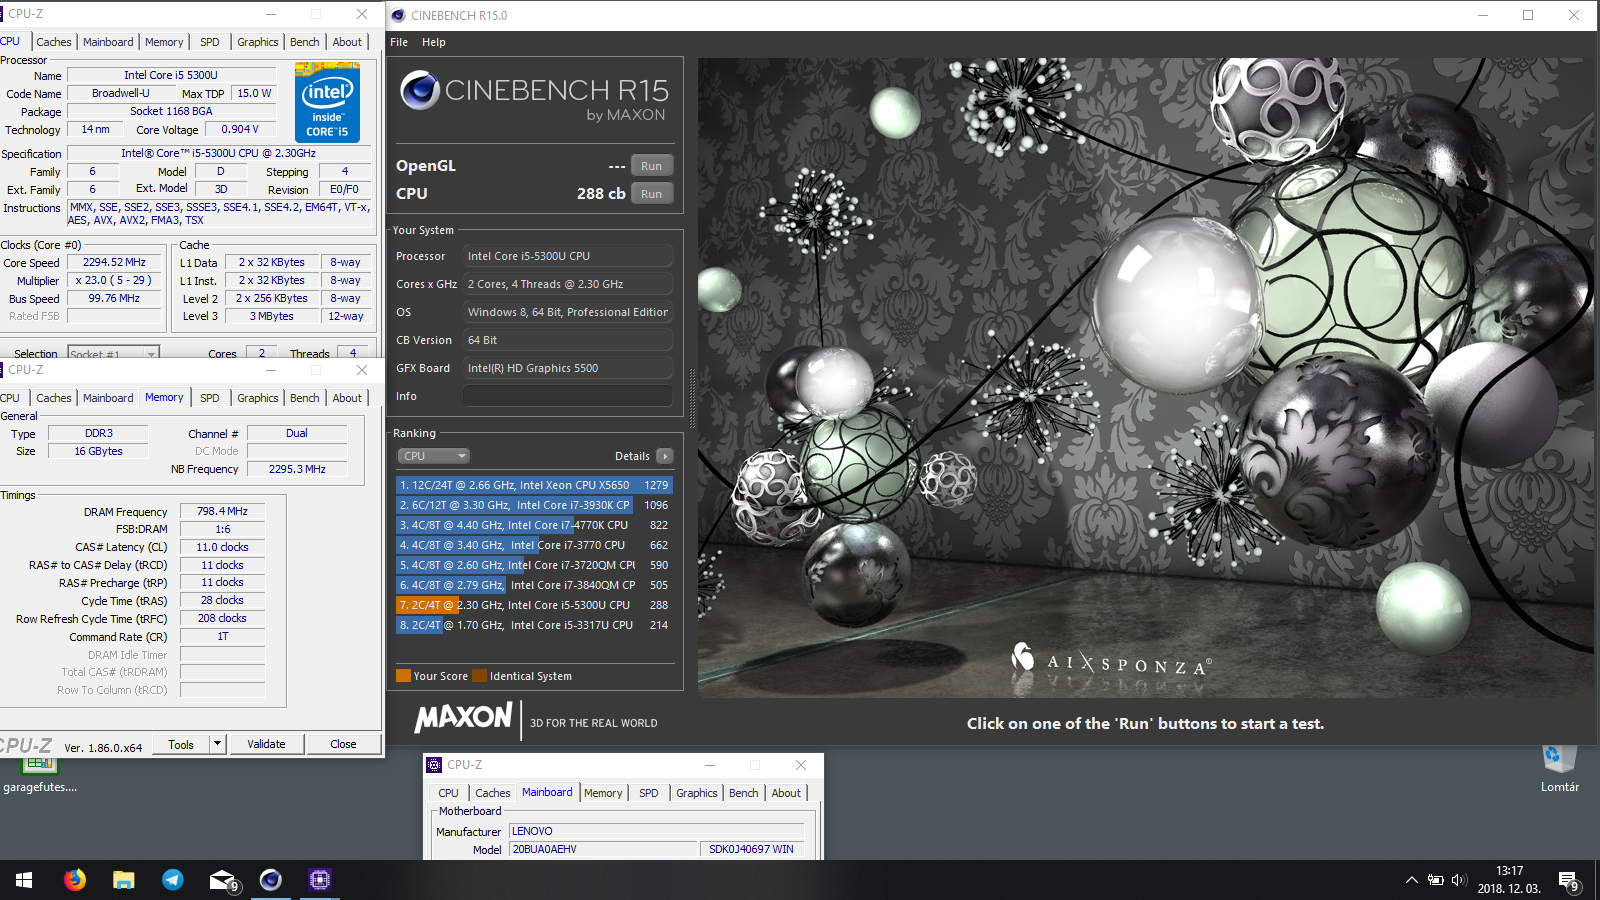Image resolution: width=1600 pixels, height=900 pixels.
Task: Select ranking entry Intel Core i7-4770K
Action: click(534, 525)
